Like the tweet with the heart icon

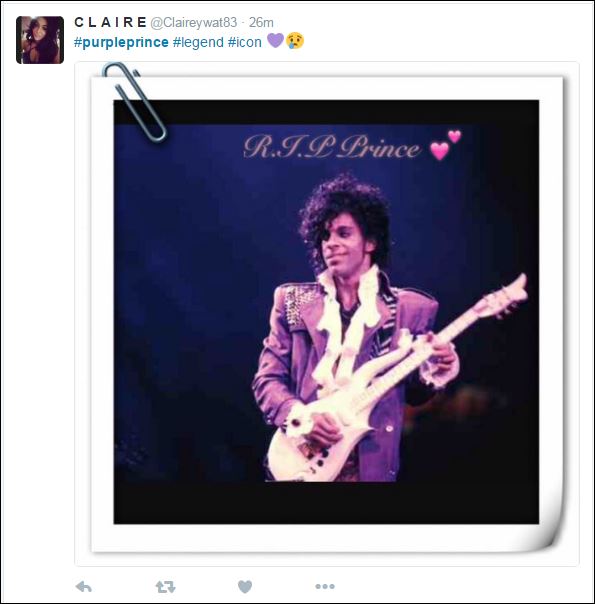245,587
